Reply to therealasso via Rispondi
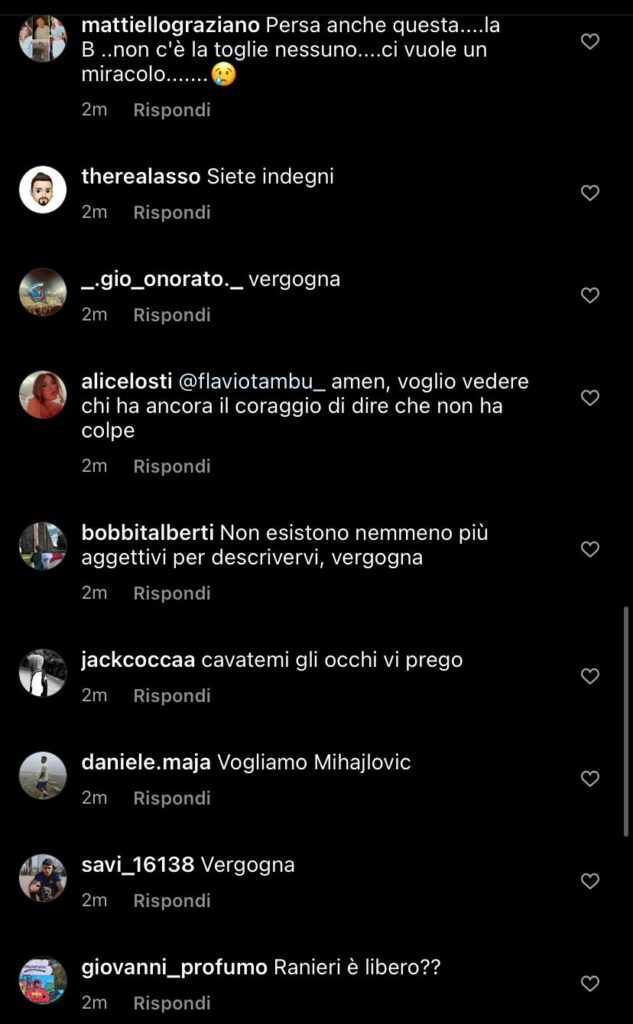This screenshot has width=633, height=1024. pyautogui.click(x=172, y=213)
